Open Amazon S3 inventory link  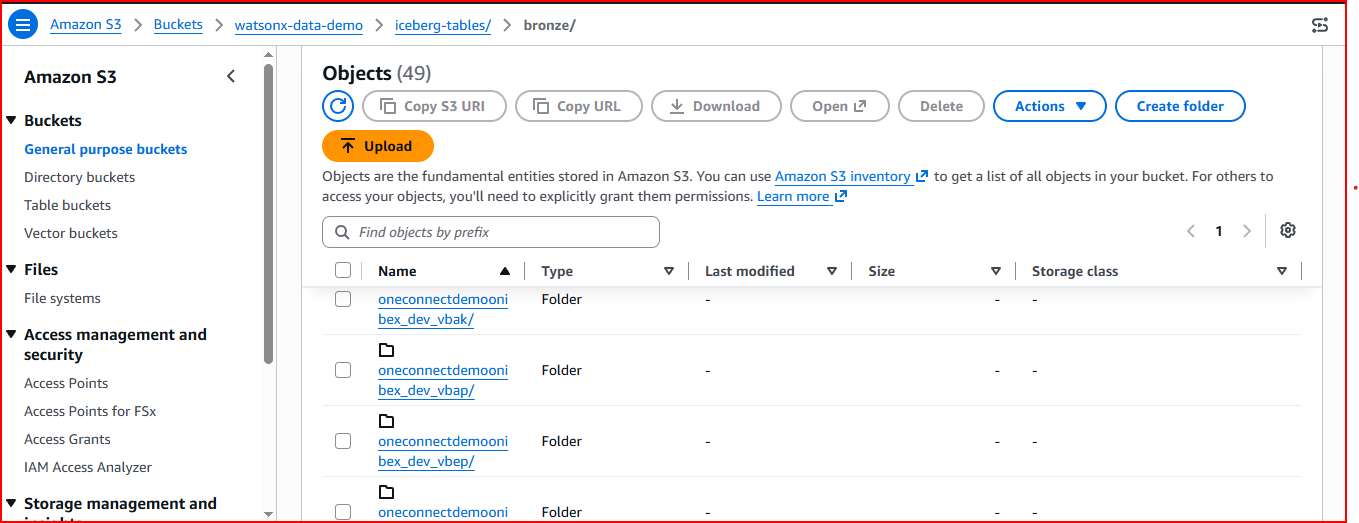pyautogui.click(x=843, y=176)
